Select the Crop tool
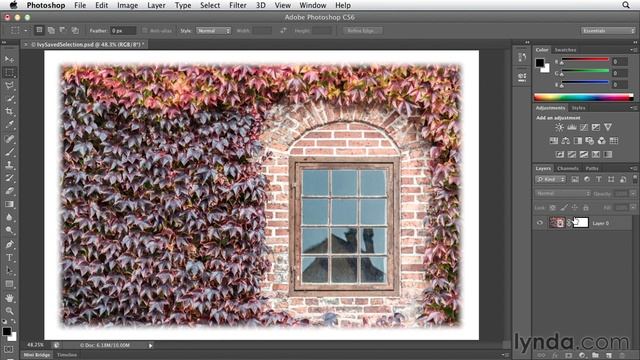The image size is (640, 360). point(9,111)
